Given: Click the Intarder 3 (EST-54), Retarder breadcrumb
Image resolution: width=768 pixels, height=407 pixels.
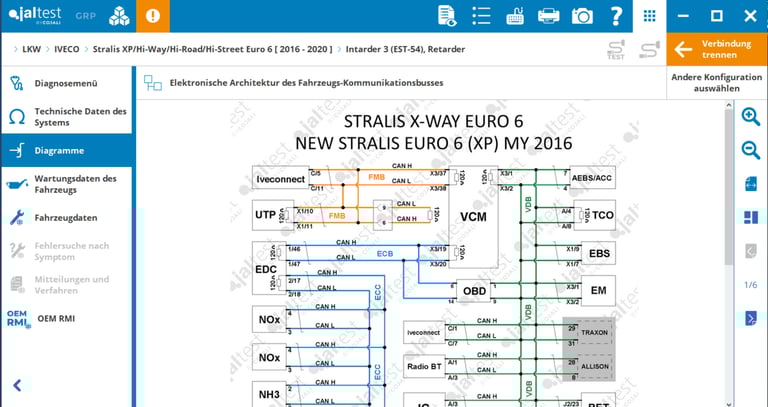Looking at the screenshot, I should (x=406, y=49).
